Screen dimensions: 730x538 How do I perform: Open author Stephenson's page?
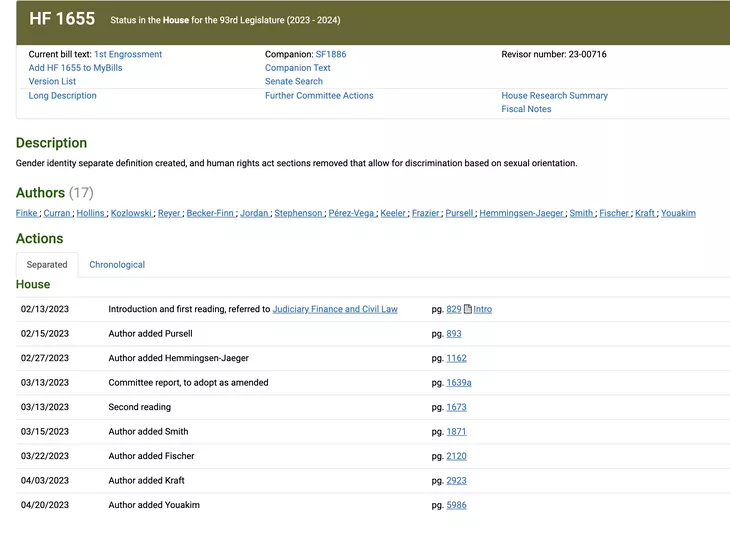pyautogui.click(x=298, y=213)
